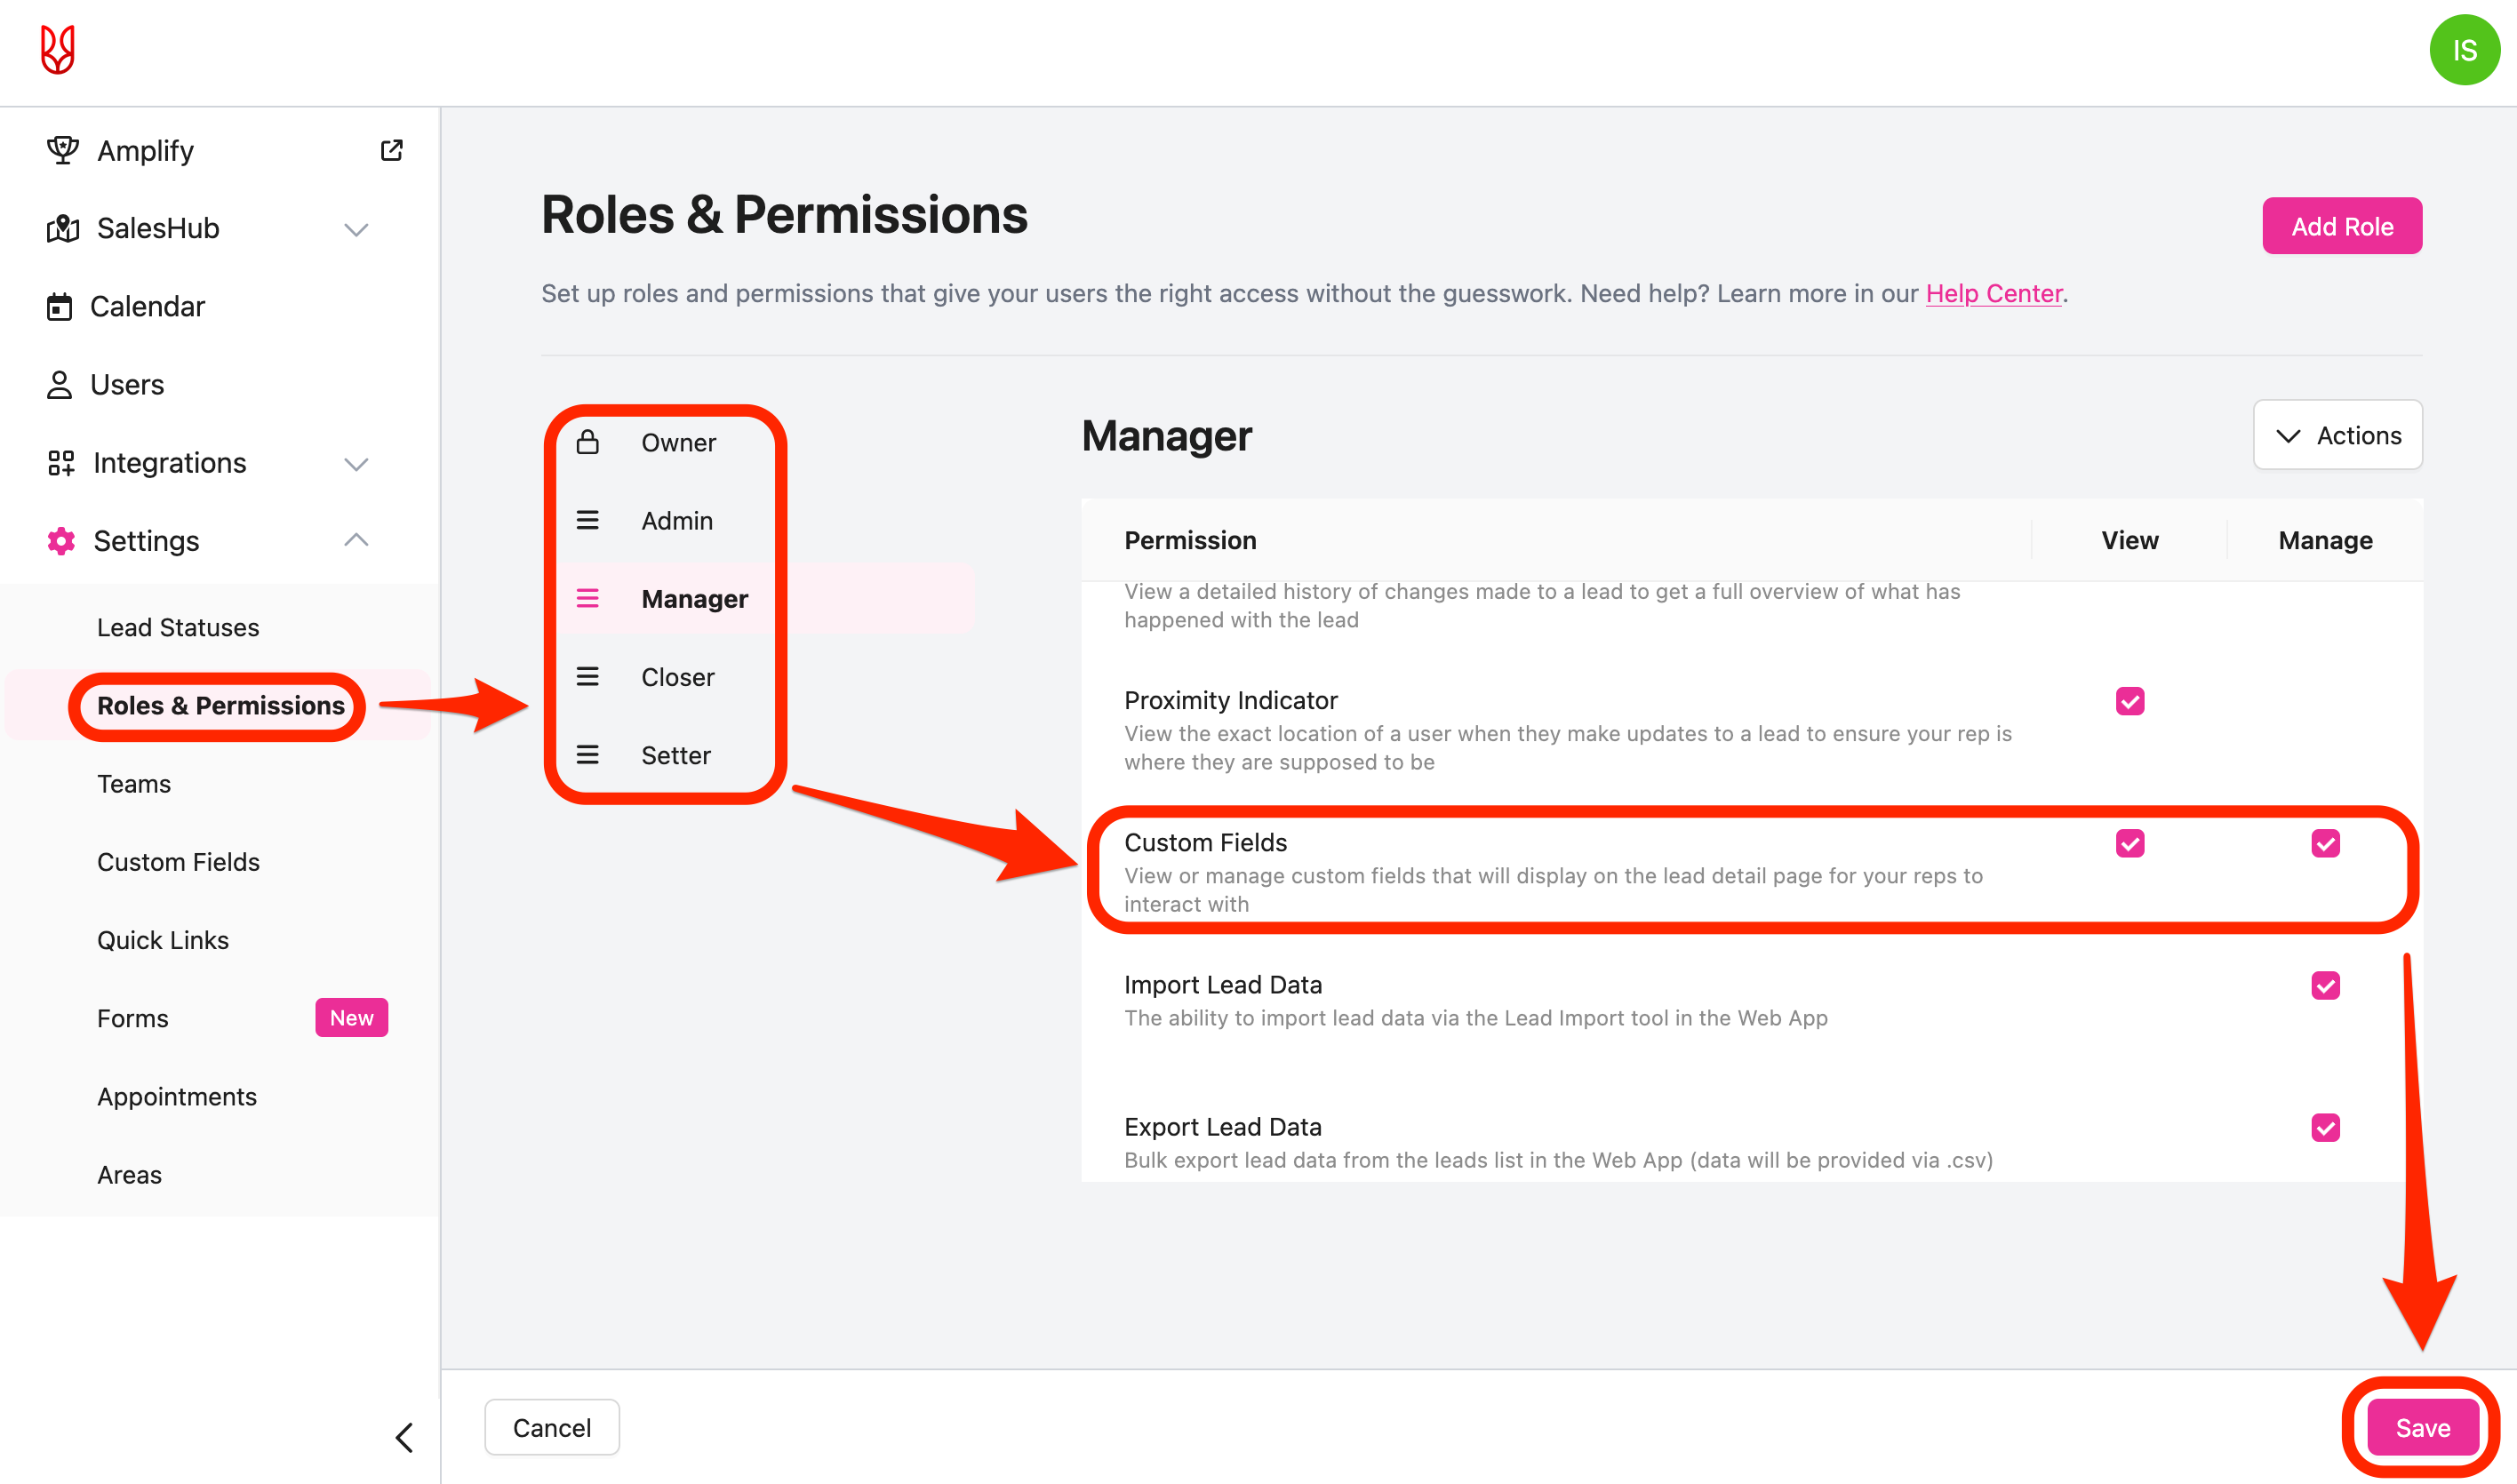
Task: Open Lead Statuses settings page
Action: click(x=178, y=627)
